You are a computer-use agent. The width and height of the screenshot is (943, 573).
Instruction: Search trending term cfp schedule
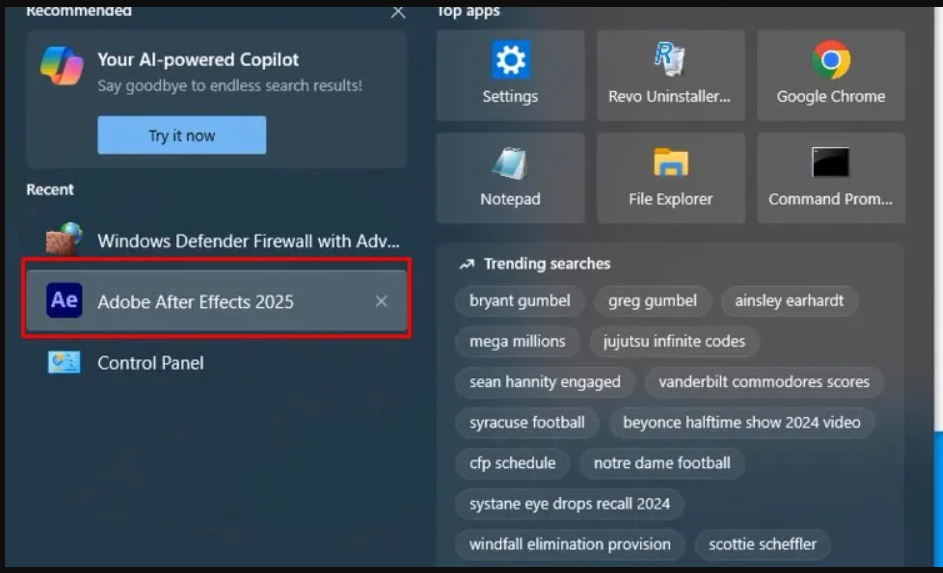tap(512, 463)
